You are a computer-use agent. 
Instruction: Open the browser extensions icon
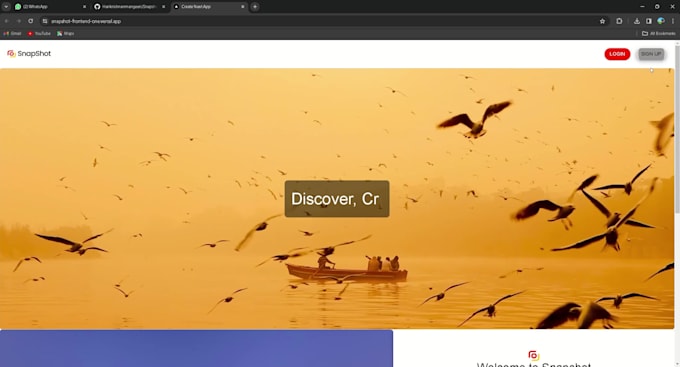(x=619, y=21)
